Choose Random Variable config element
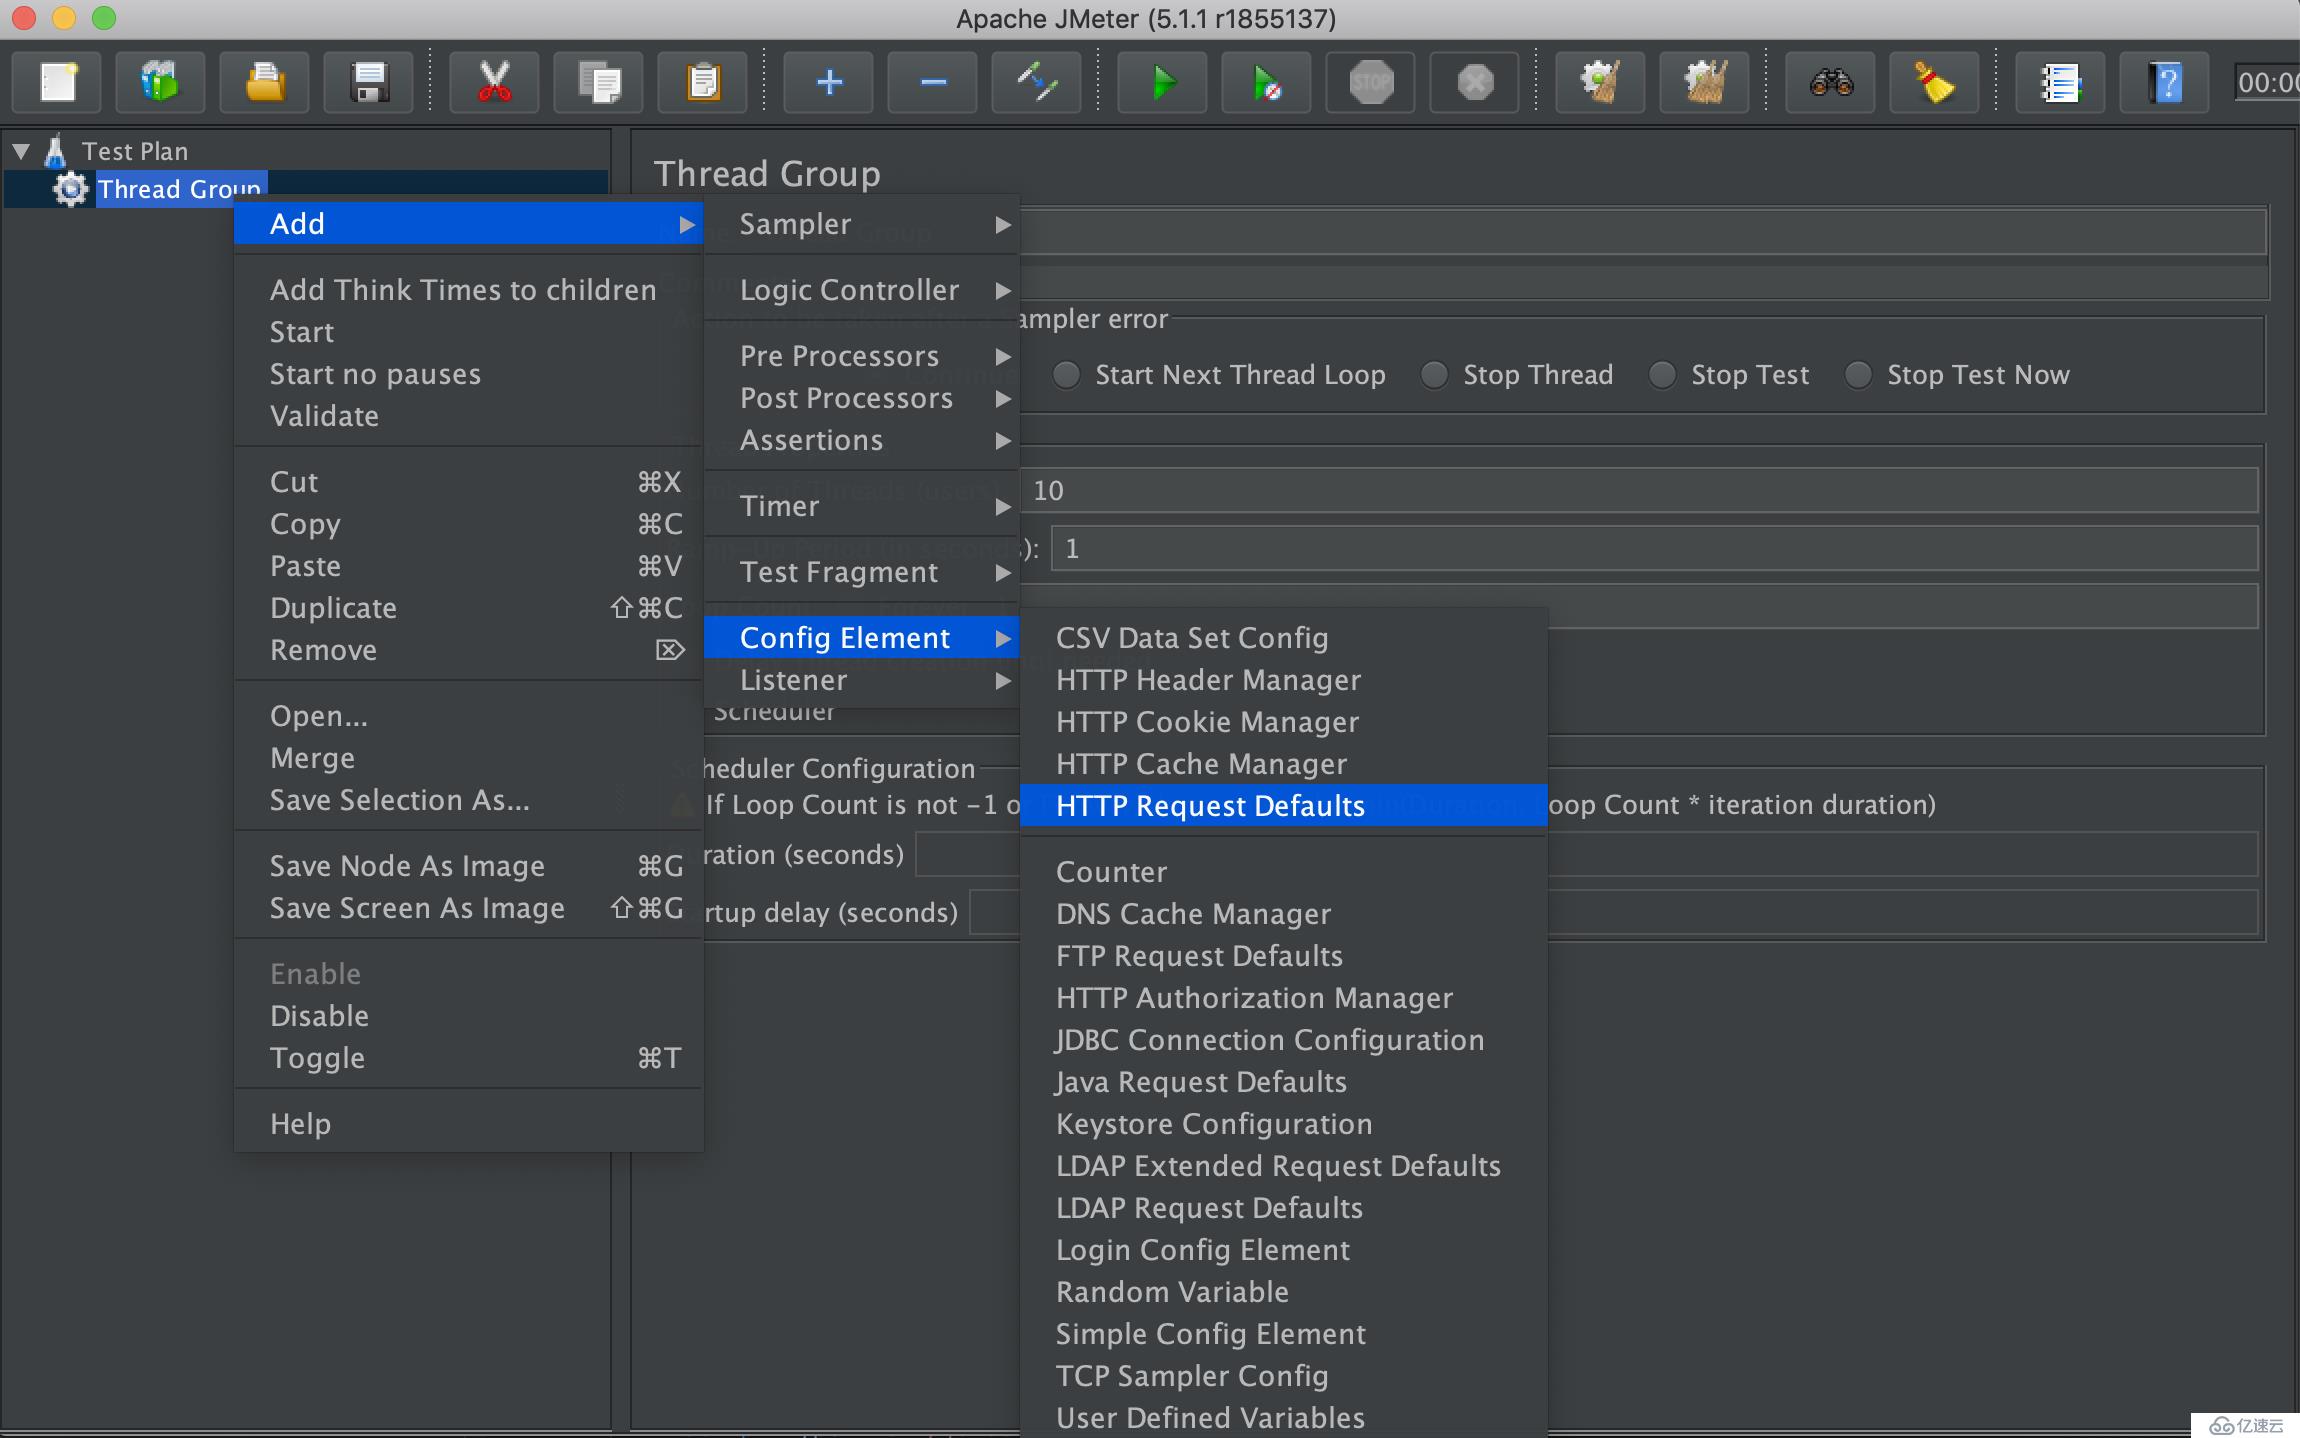Viewport: 2300px width, 1438px height. 1284,1292
